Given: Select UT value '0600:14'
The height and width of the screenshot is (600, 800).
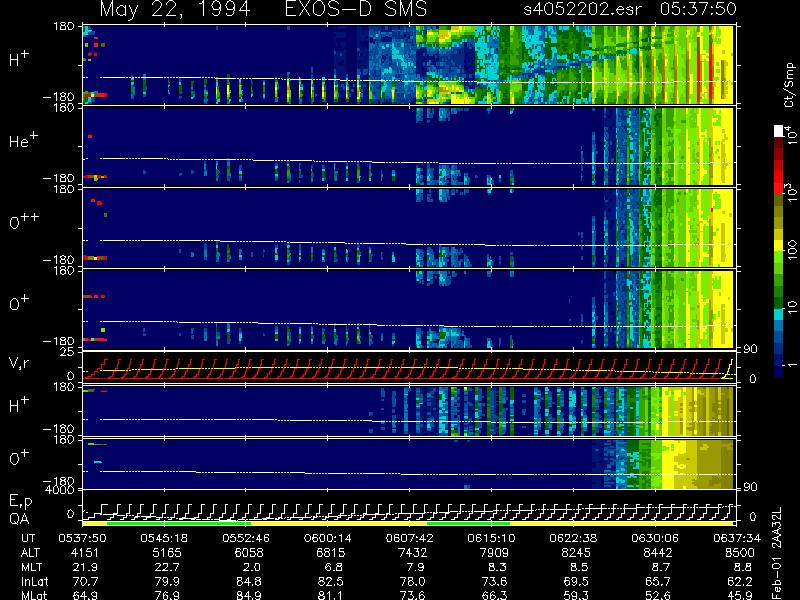Looking at the screenshot, I should pos(328,538).
